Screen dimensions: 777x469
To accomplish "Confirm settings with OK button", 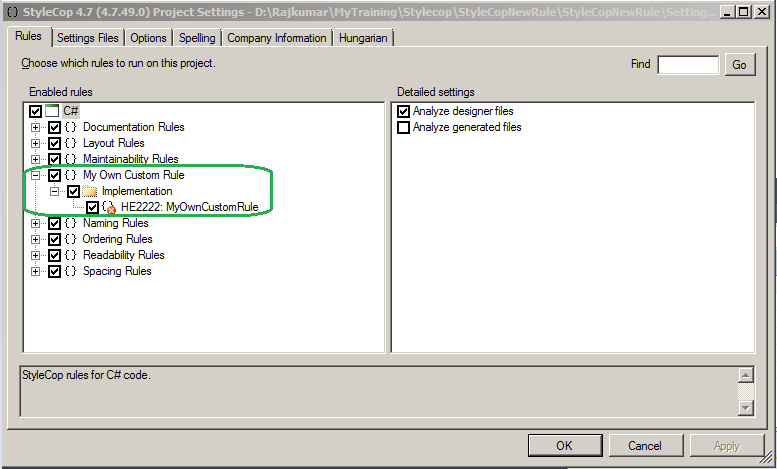I will tap(565, 446).
